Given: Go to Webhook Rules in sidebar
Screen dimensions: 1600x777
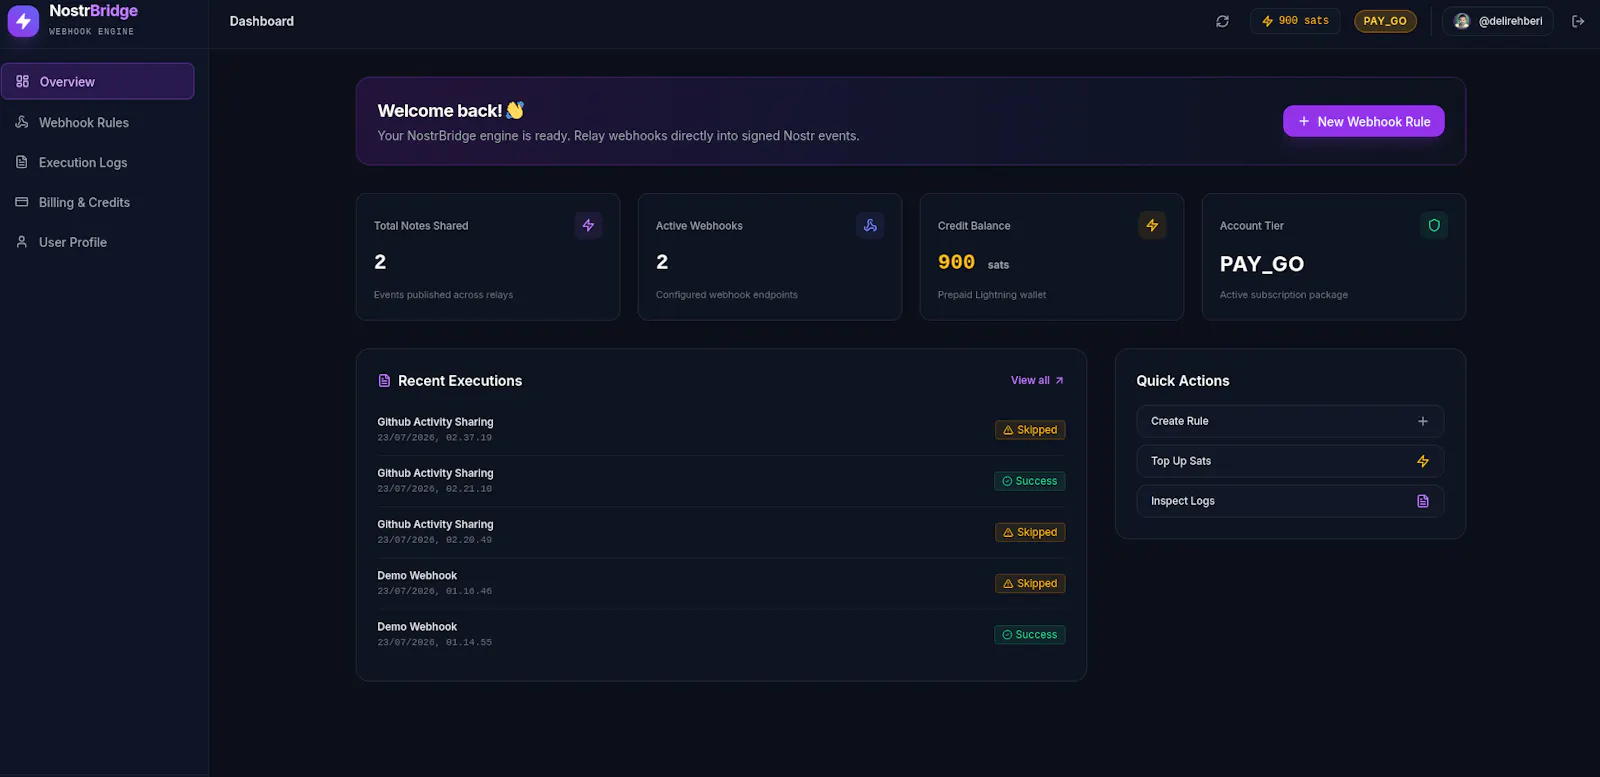Looking at the screenshot, I should coord(97,122).
